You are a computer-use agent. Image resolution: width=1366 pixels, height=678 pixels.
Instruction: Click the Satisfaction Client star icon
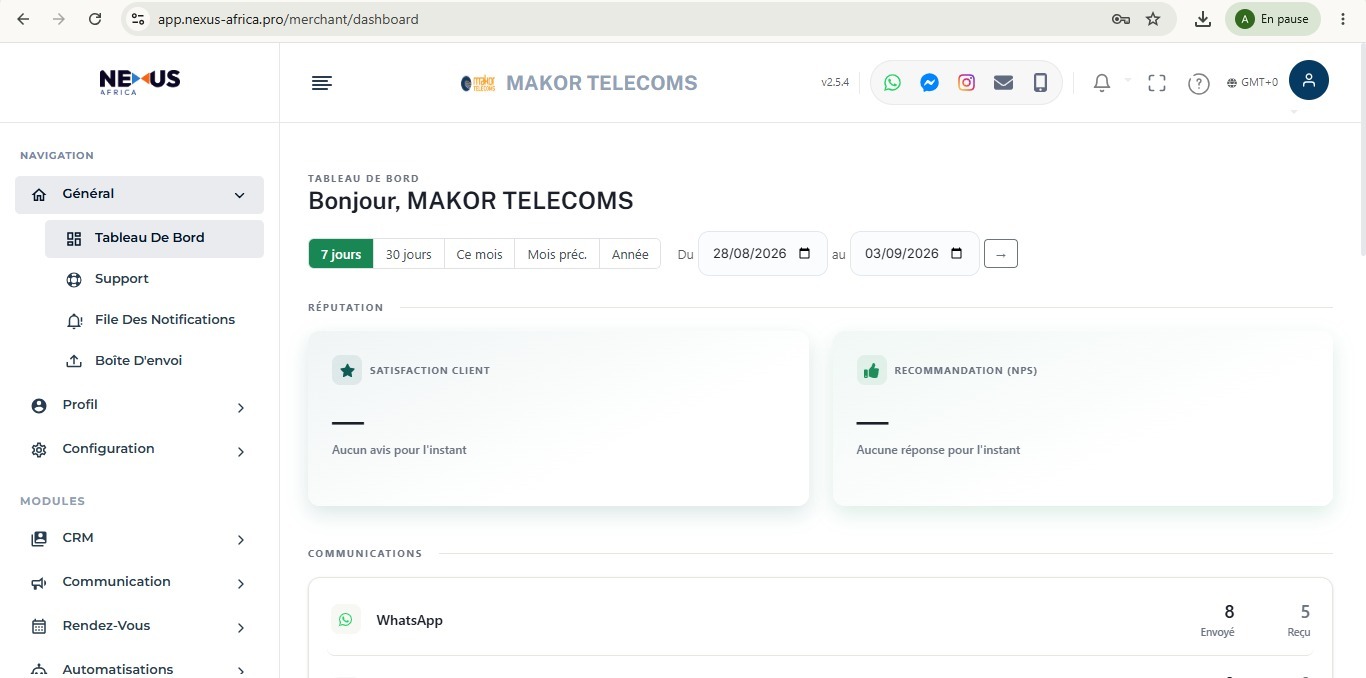click(347, 370)
